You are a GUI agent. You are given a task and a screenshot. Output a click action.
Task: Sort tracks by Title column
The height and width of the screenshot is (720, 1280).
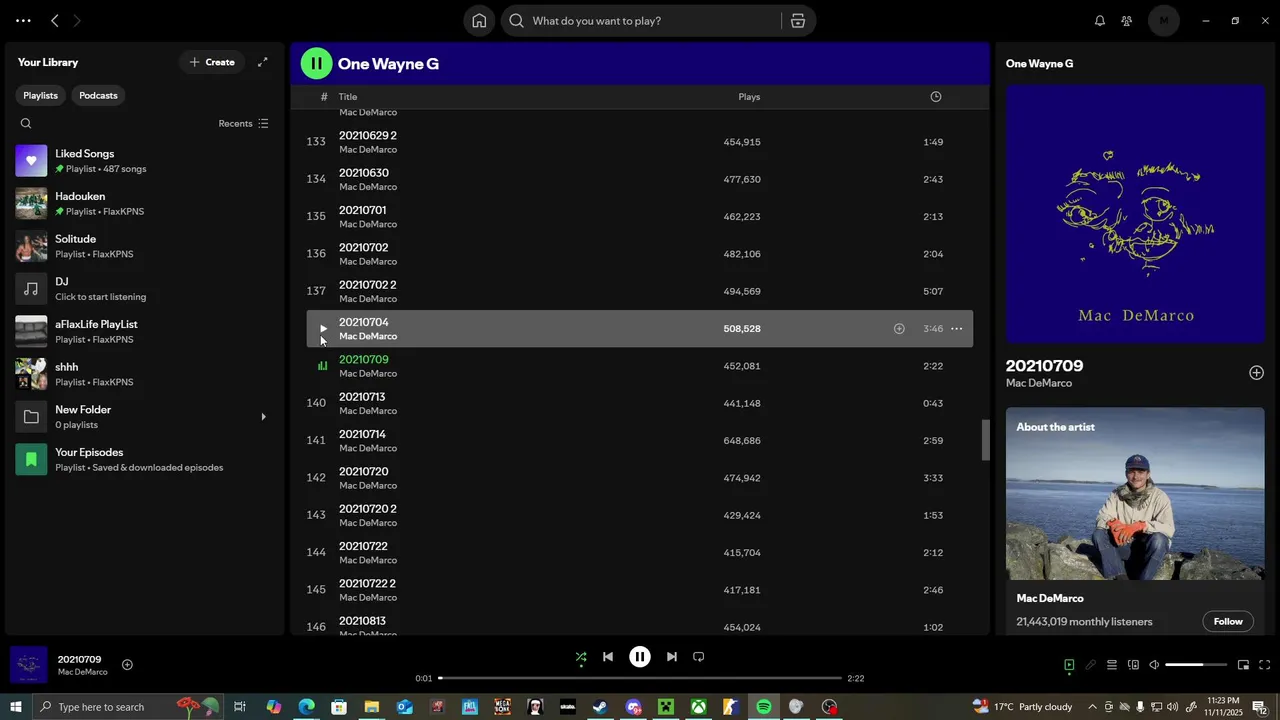348,97
